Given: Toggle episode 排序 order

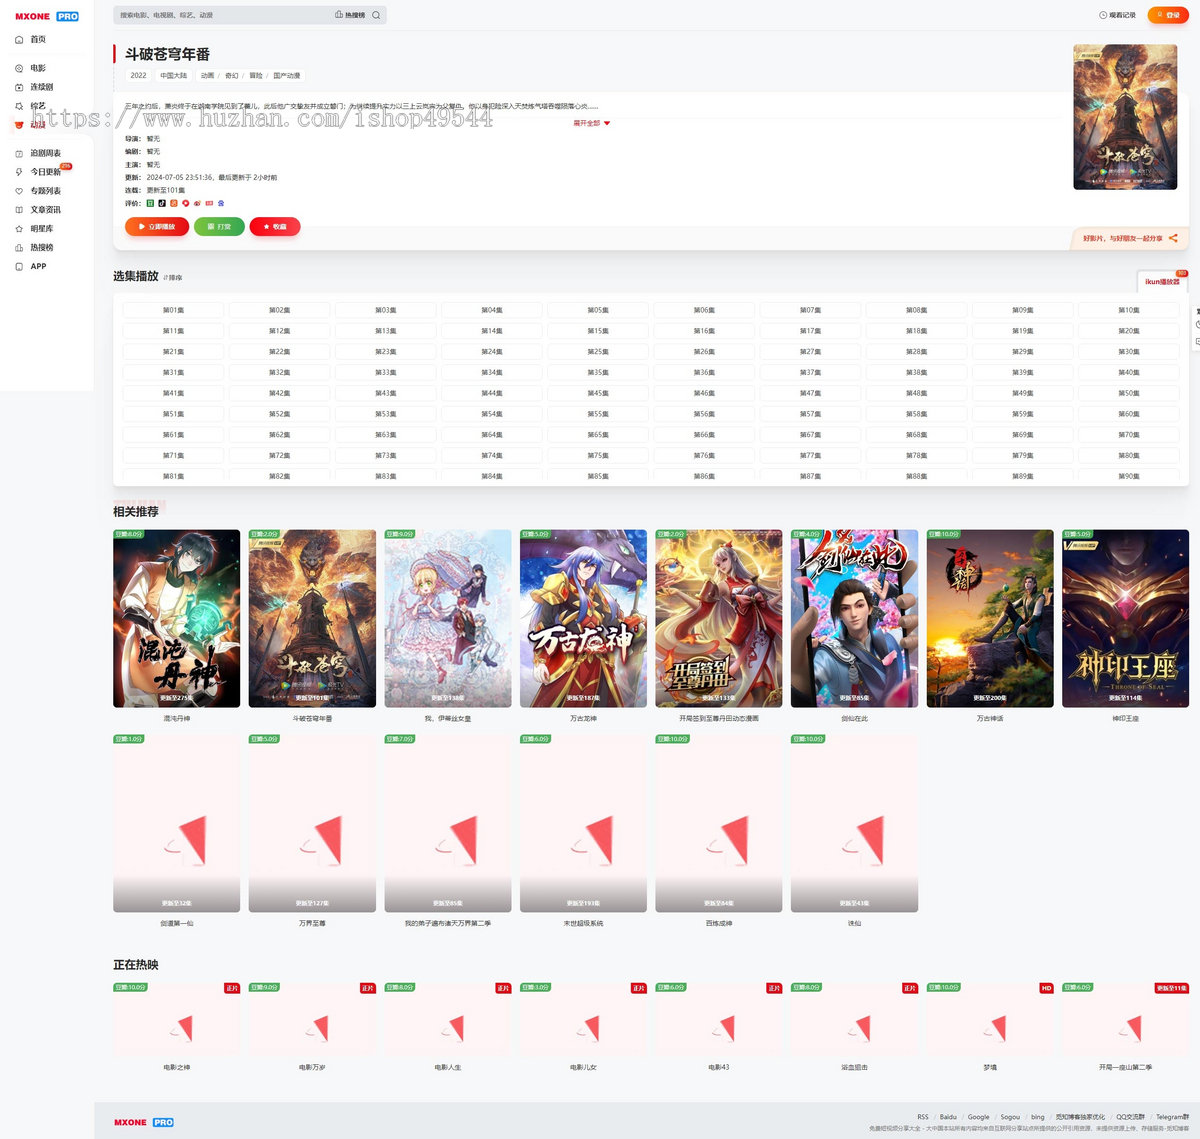Looking at the screenshot, I should point(173,277).
